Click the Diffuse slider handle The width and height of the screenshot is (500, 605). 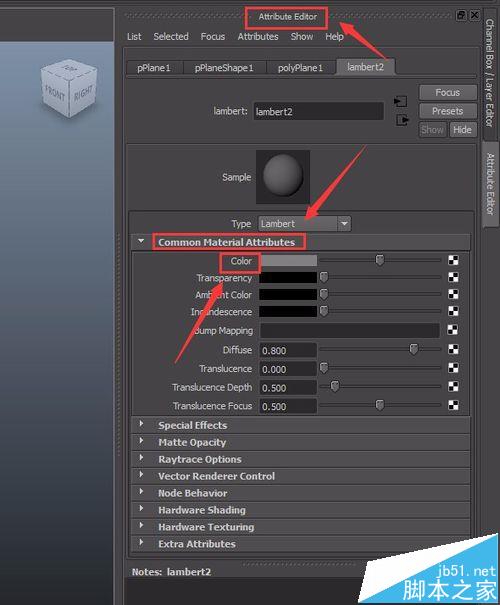[x=414, y=349]
